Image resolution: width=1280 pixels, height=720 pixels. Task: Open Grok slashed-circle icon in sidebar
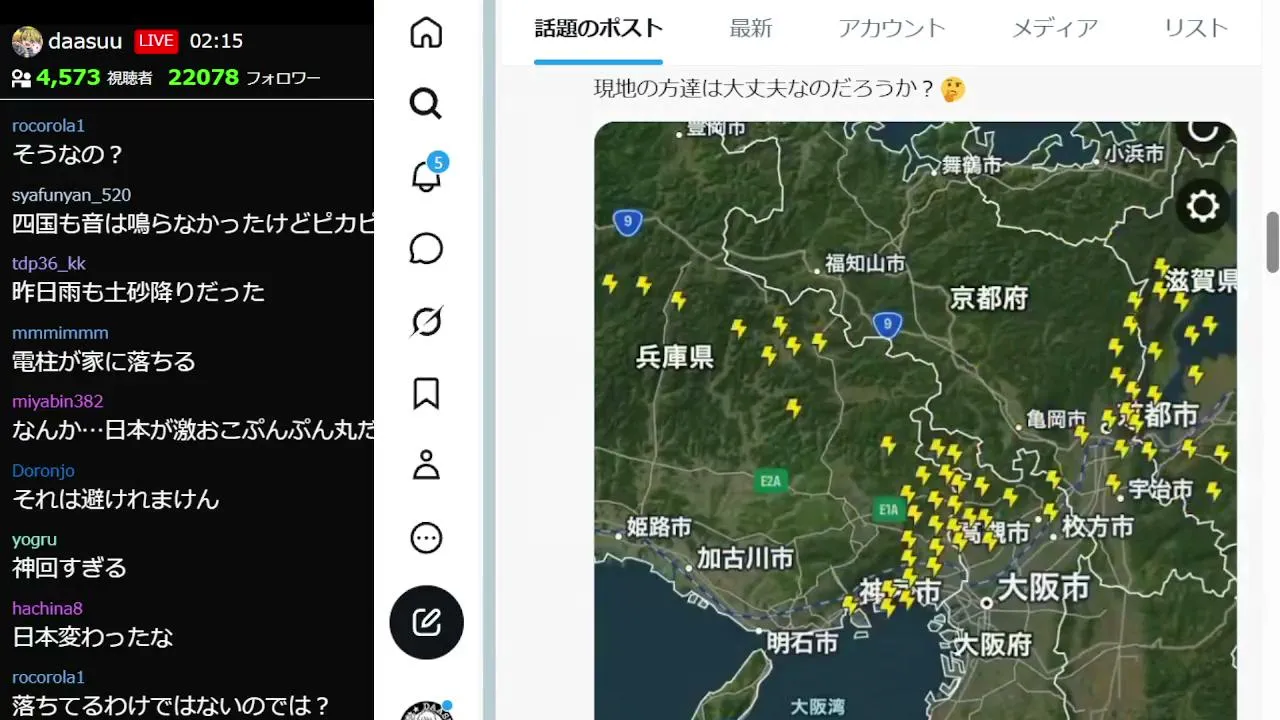point(426,322)
